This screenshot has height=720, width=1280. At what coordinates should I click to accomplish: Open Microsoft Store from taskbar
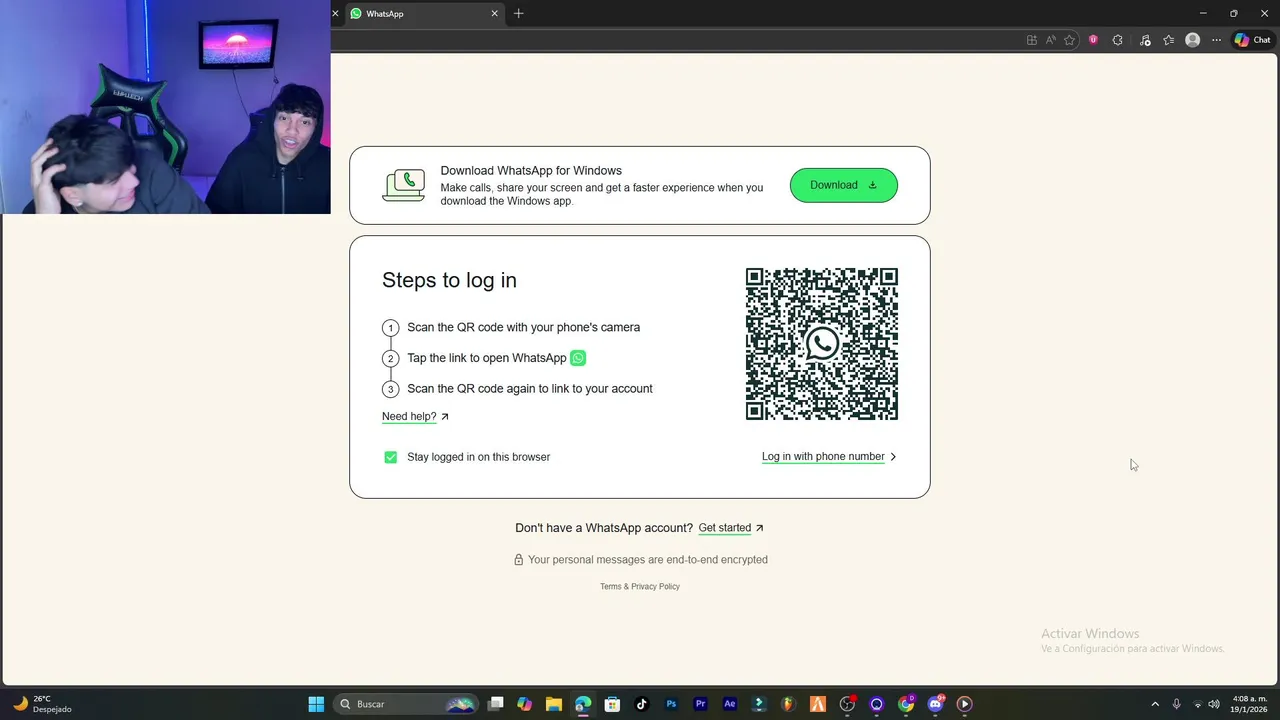tap(612, 704)
